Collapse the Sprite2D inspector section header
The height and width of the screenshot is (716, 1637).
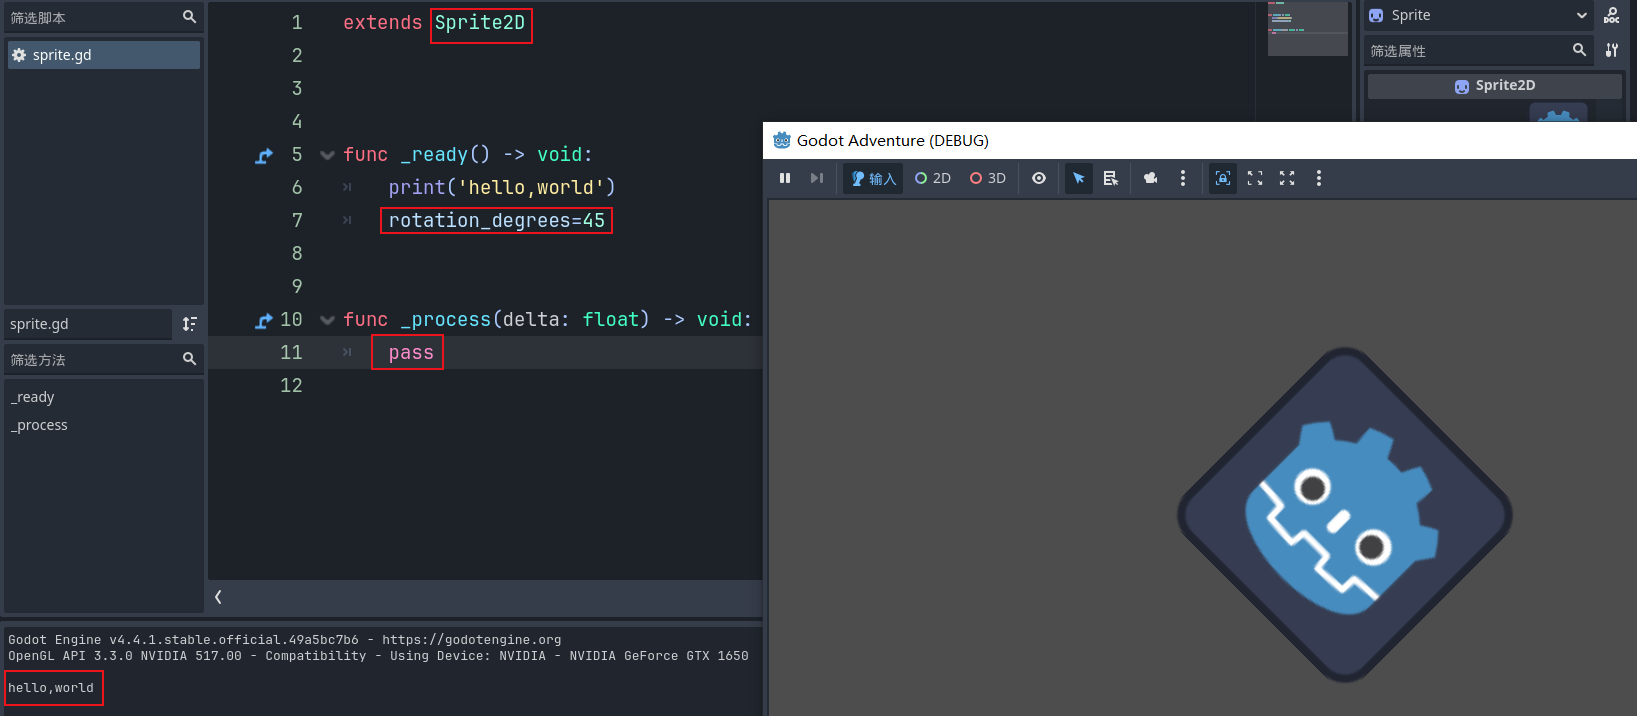pos(1495,86)
